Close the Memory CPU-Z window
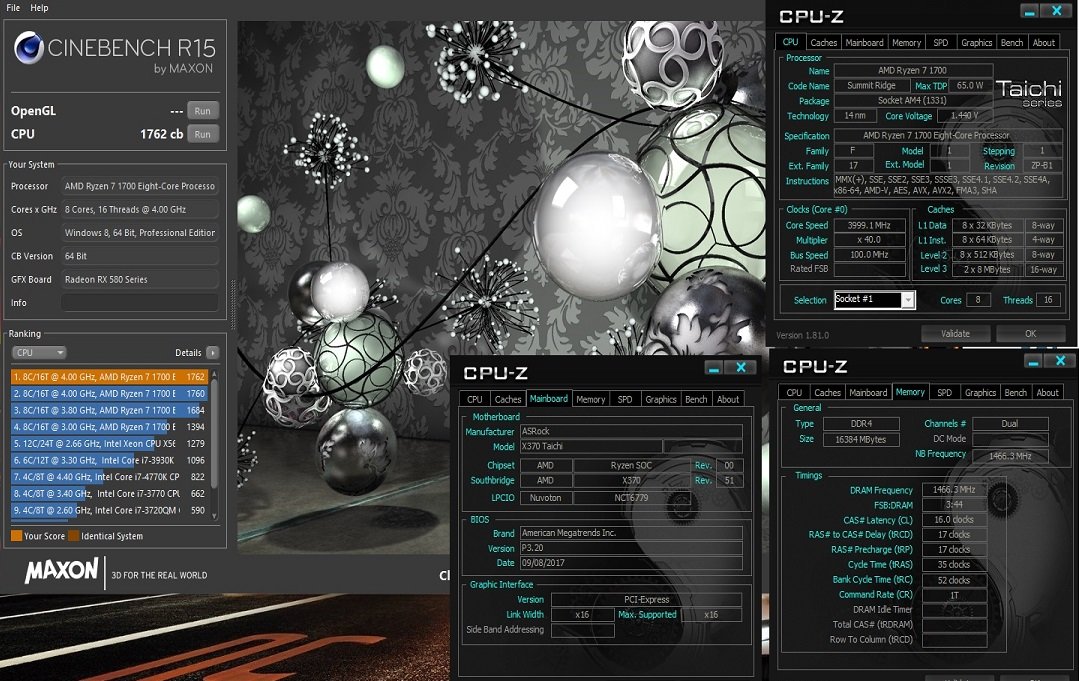 (1060, 360)
